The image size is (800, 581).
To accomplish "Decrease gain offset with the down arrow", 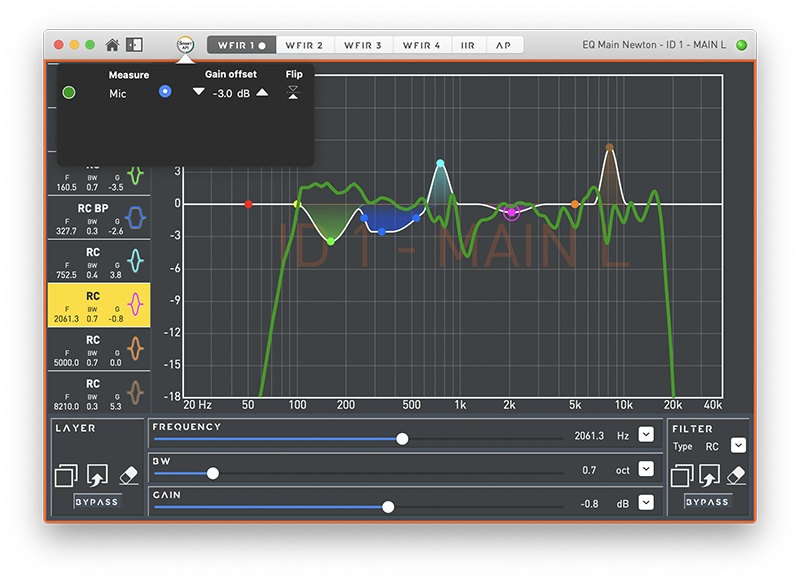I will (198, 91).
